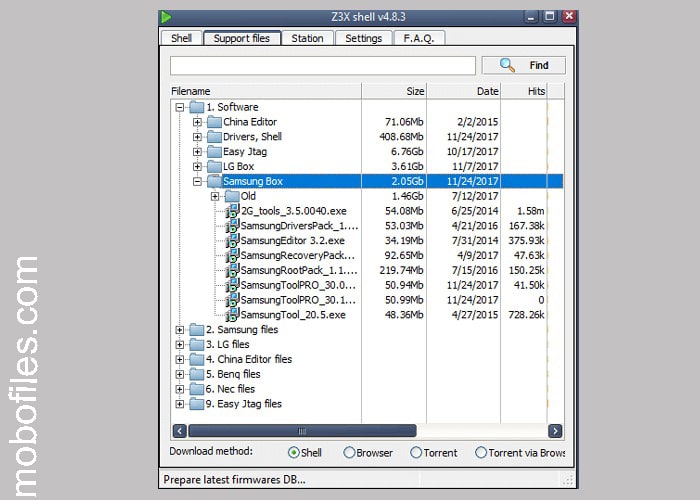Click the 6. Nec files folder icon
The width and height of the screenshot is (700, 500).
pos(197,389)
